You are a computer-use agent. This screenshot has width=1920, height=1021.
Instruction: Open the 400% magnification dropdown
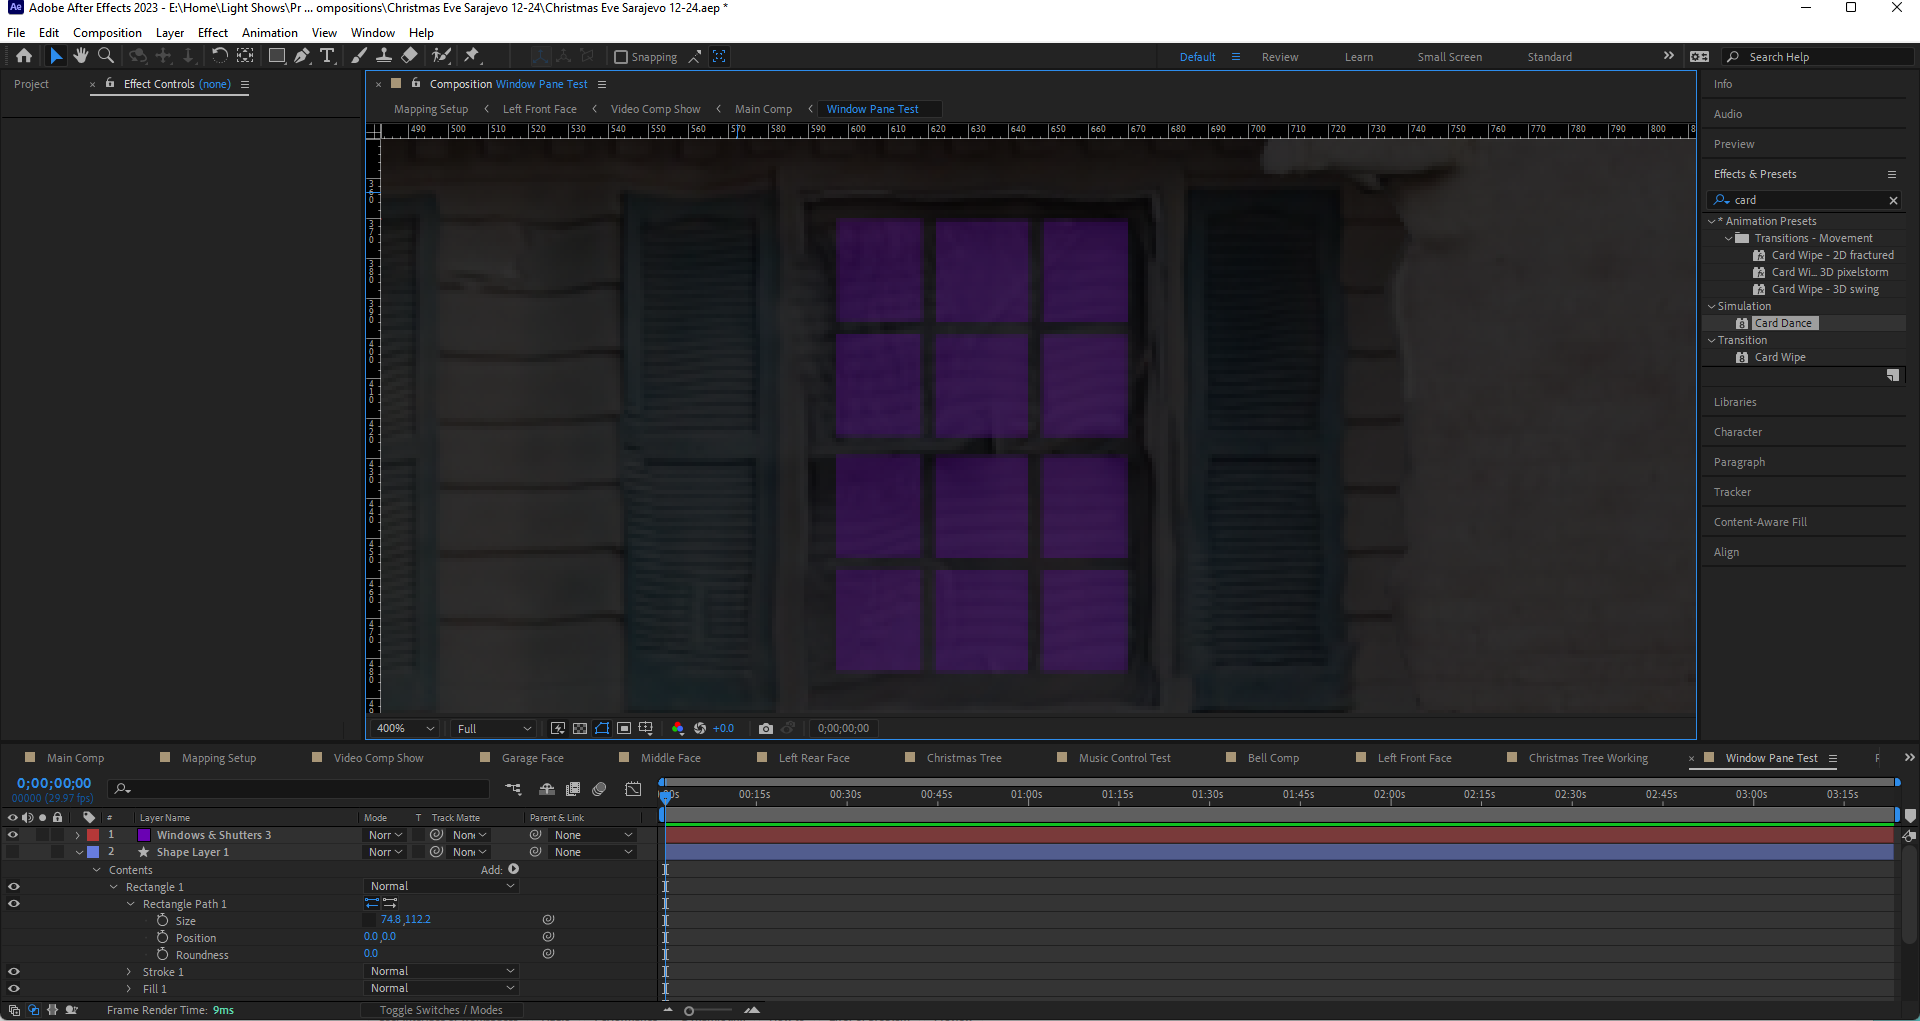pos(403,728)
